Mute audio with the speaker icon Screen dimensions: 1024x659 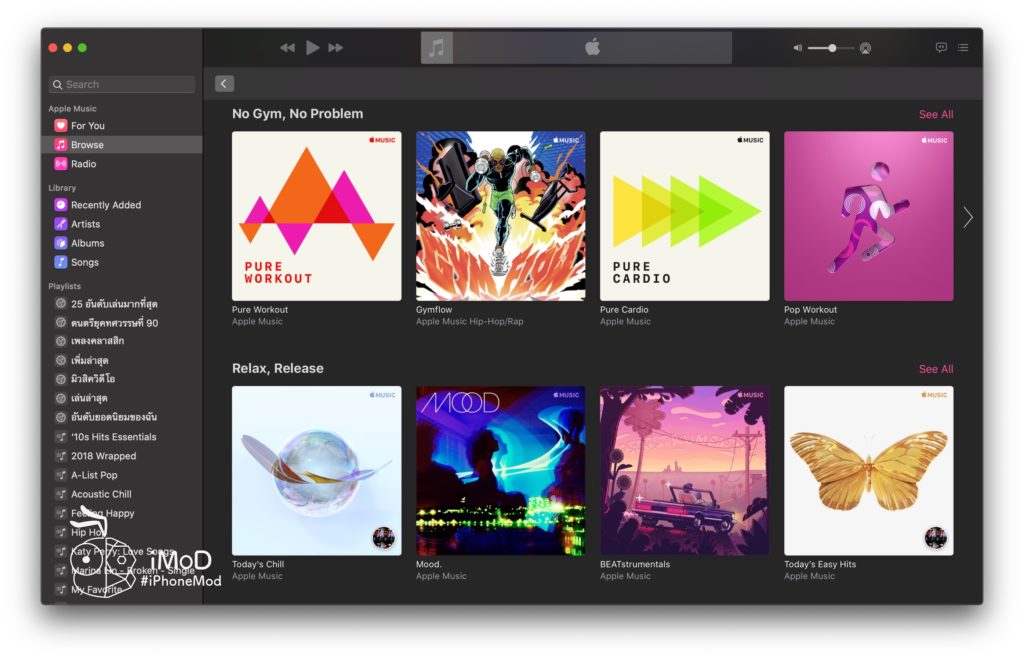(x=796, y=47)
